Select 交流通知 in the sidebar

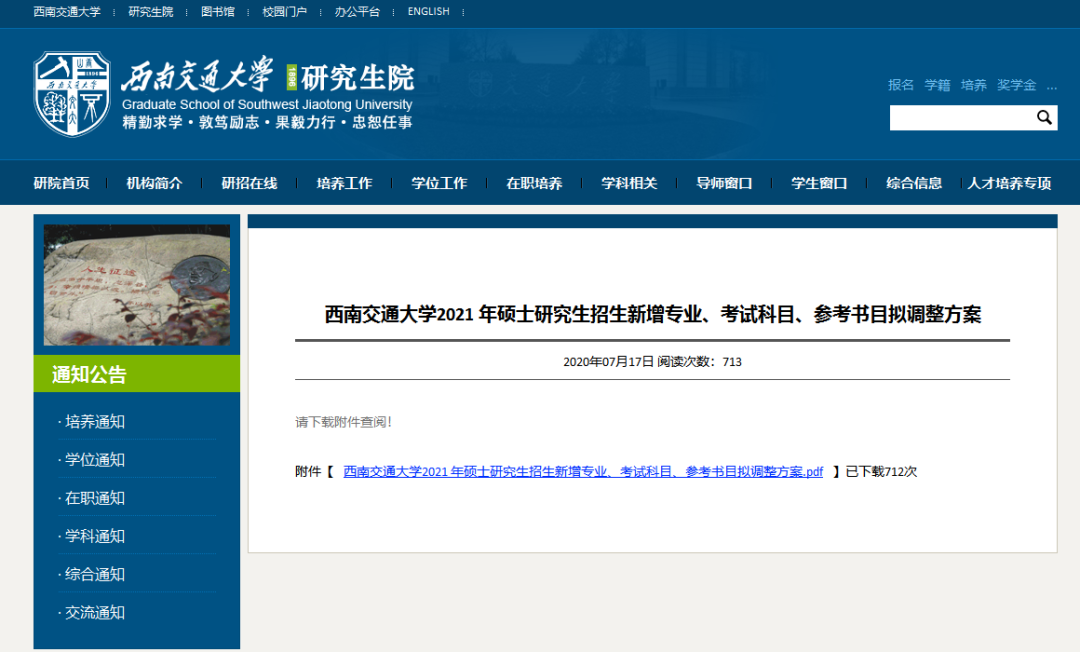click(x=94, y=613)
